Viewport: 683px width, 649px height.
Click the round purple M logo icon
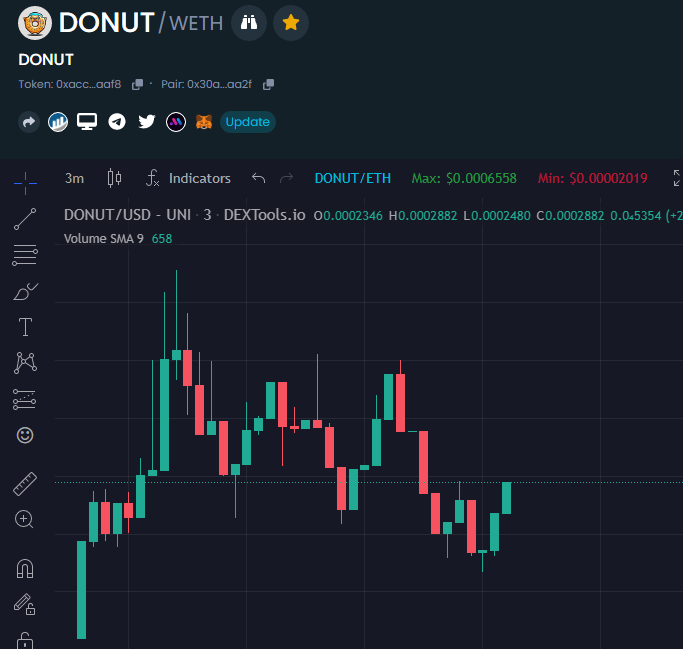click(x=176, y=122)
